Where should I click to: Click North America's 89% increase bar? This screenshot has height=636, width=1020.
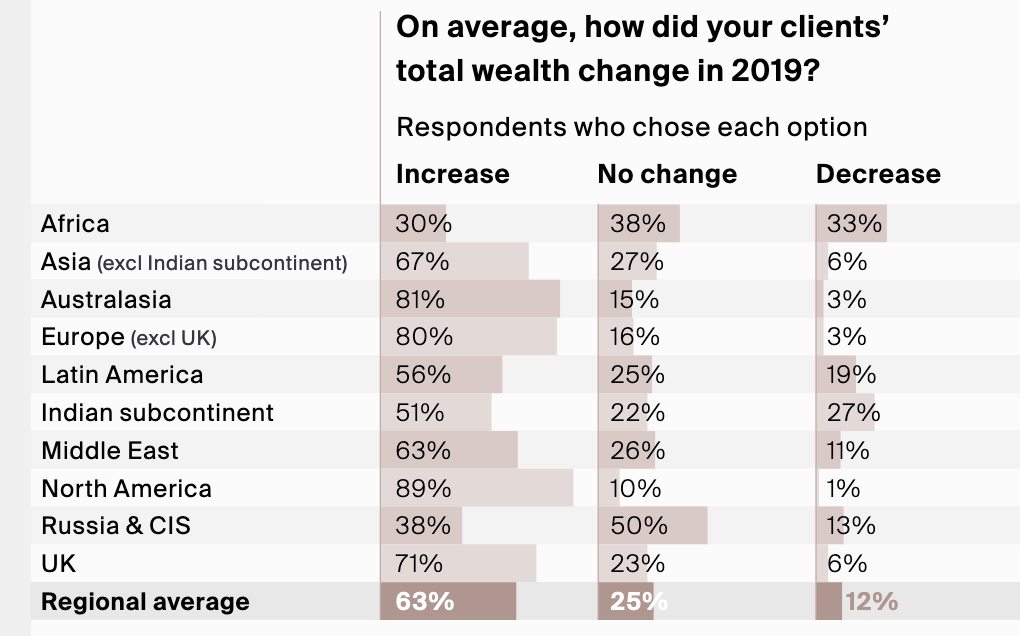477,489
